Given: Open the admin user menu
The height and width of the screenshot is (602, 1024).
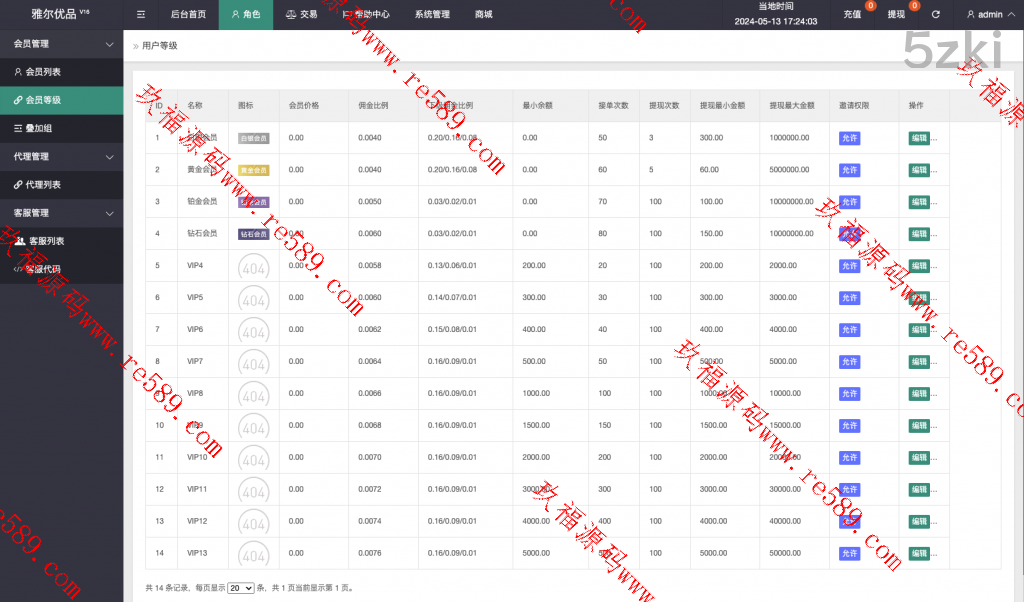Looking at the screenshot, I should point(984,15).
